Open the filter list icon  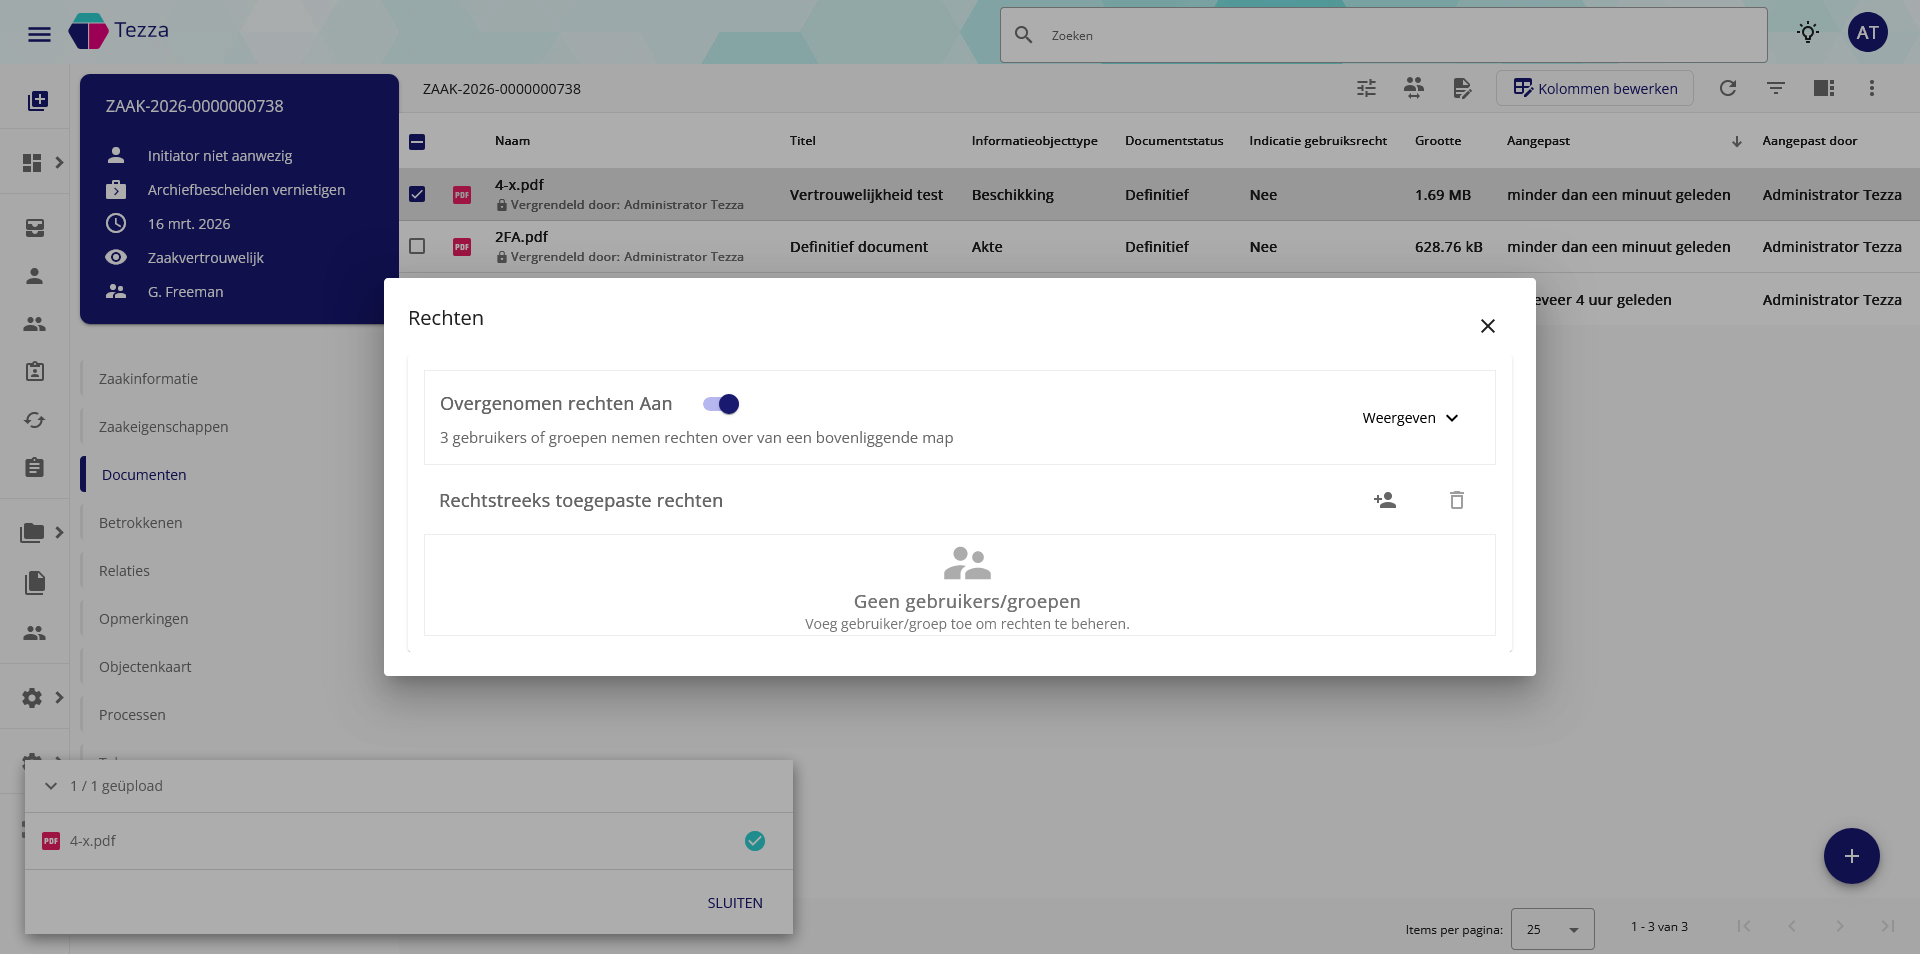1776,88
